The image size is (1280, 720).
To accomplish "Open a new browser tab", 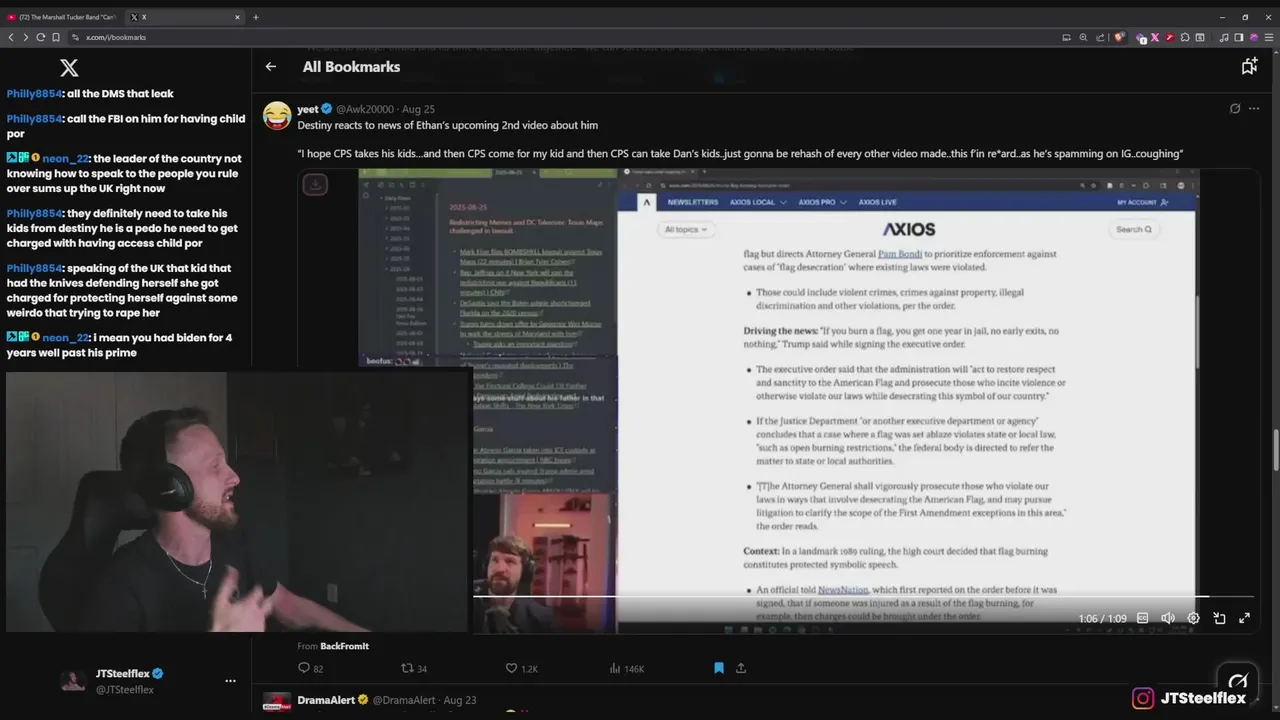I will pyautogui.click(x=256, y=17).
